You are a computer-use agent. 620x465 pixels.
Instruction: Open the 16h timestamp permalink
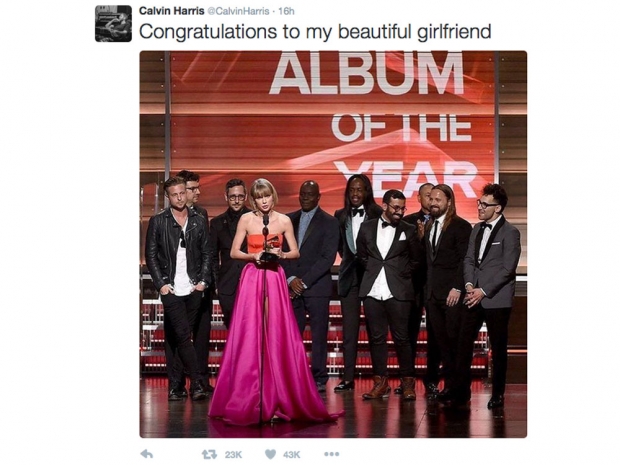[x=286, y=11]
